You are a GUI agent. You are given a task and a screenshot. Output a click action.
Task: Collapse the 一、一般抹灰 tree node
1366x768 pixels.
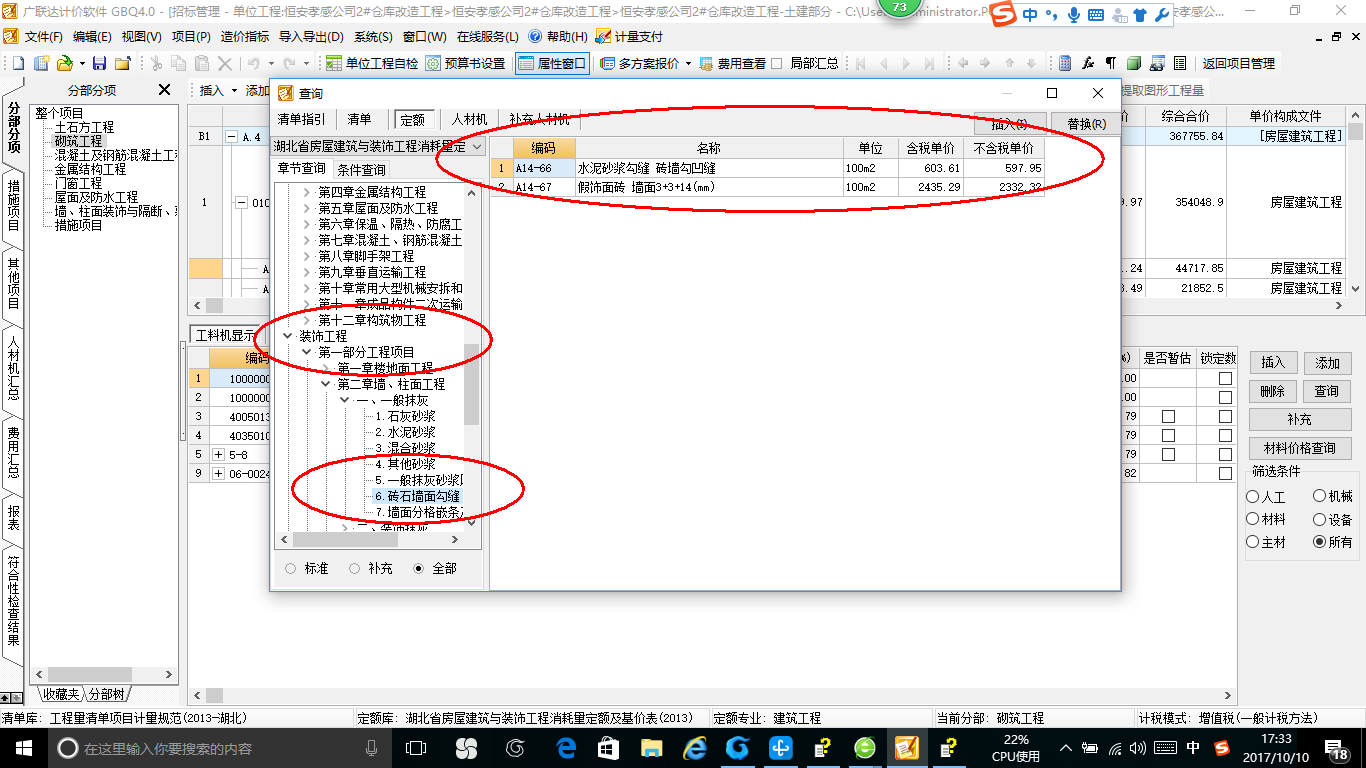[344, 400]
